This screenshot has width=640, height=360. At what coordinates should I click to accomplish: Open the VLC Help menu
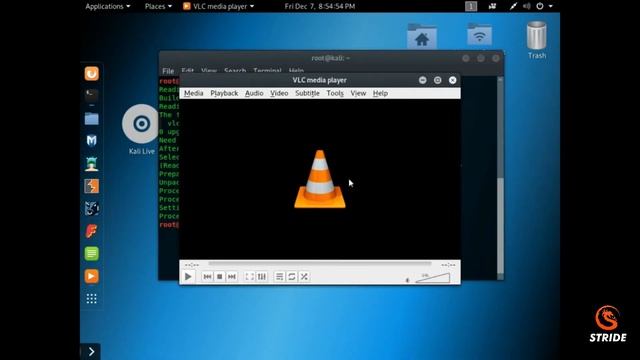(380, 93)
